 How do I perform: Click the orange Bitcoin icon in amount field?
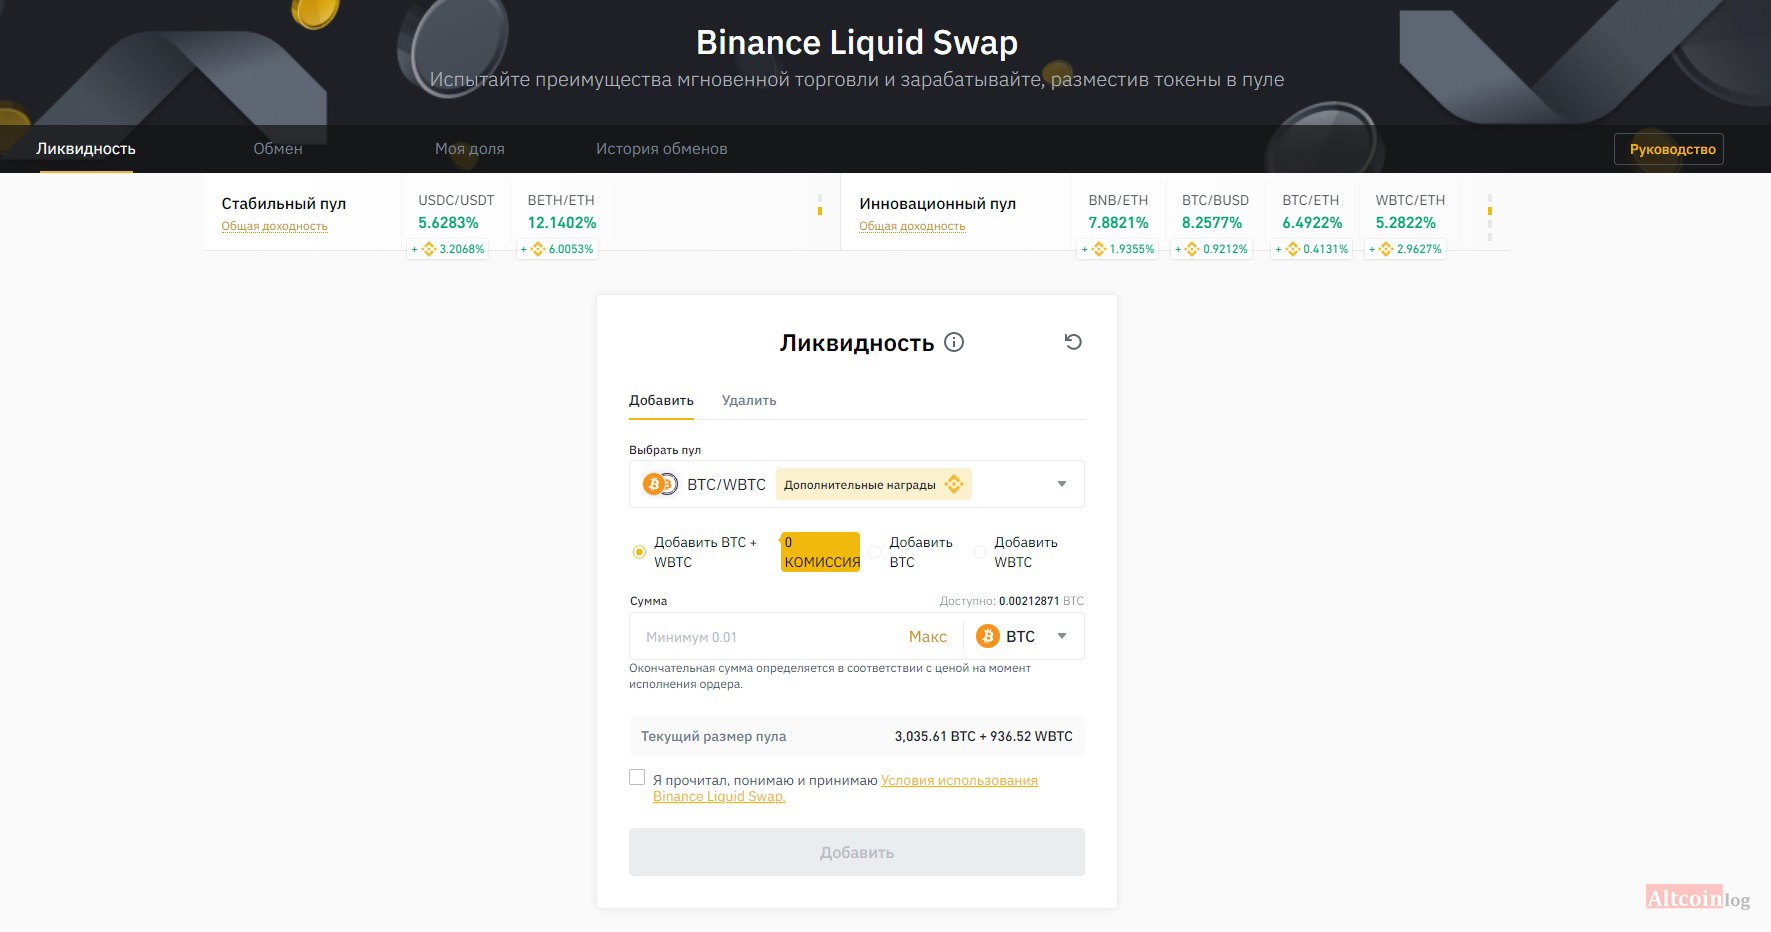pyautogui.click(x=988, y=637)
